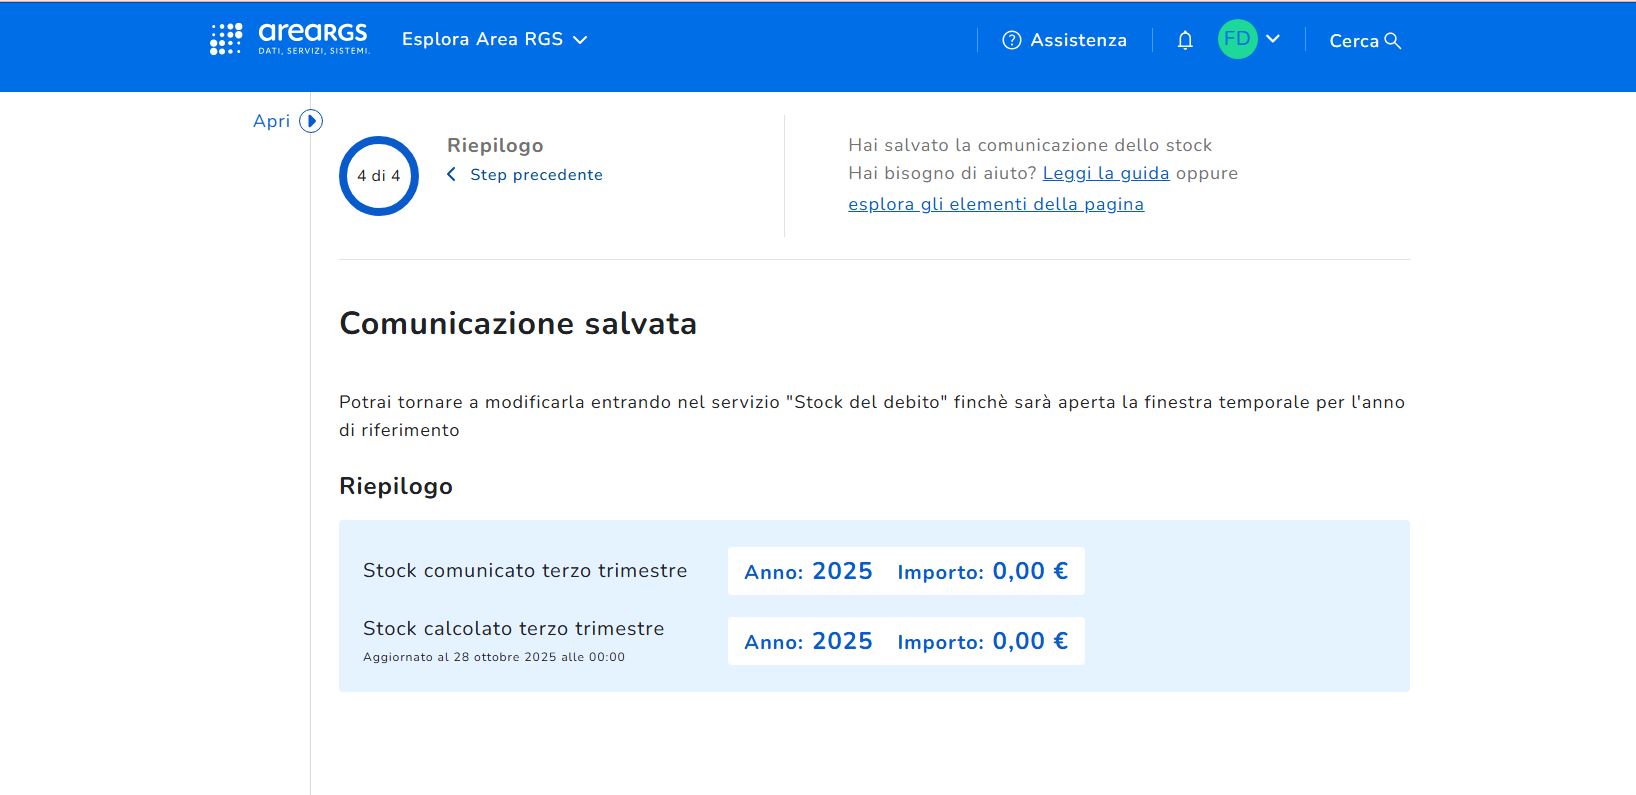Image resolution: width=1636 pixels, height=795 pixels.
Task: Click the Apri circled arrow icon
Action: [x=311, y=121]
